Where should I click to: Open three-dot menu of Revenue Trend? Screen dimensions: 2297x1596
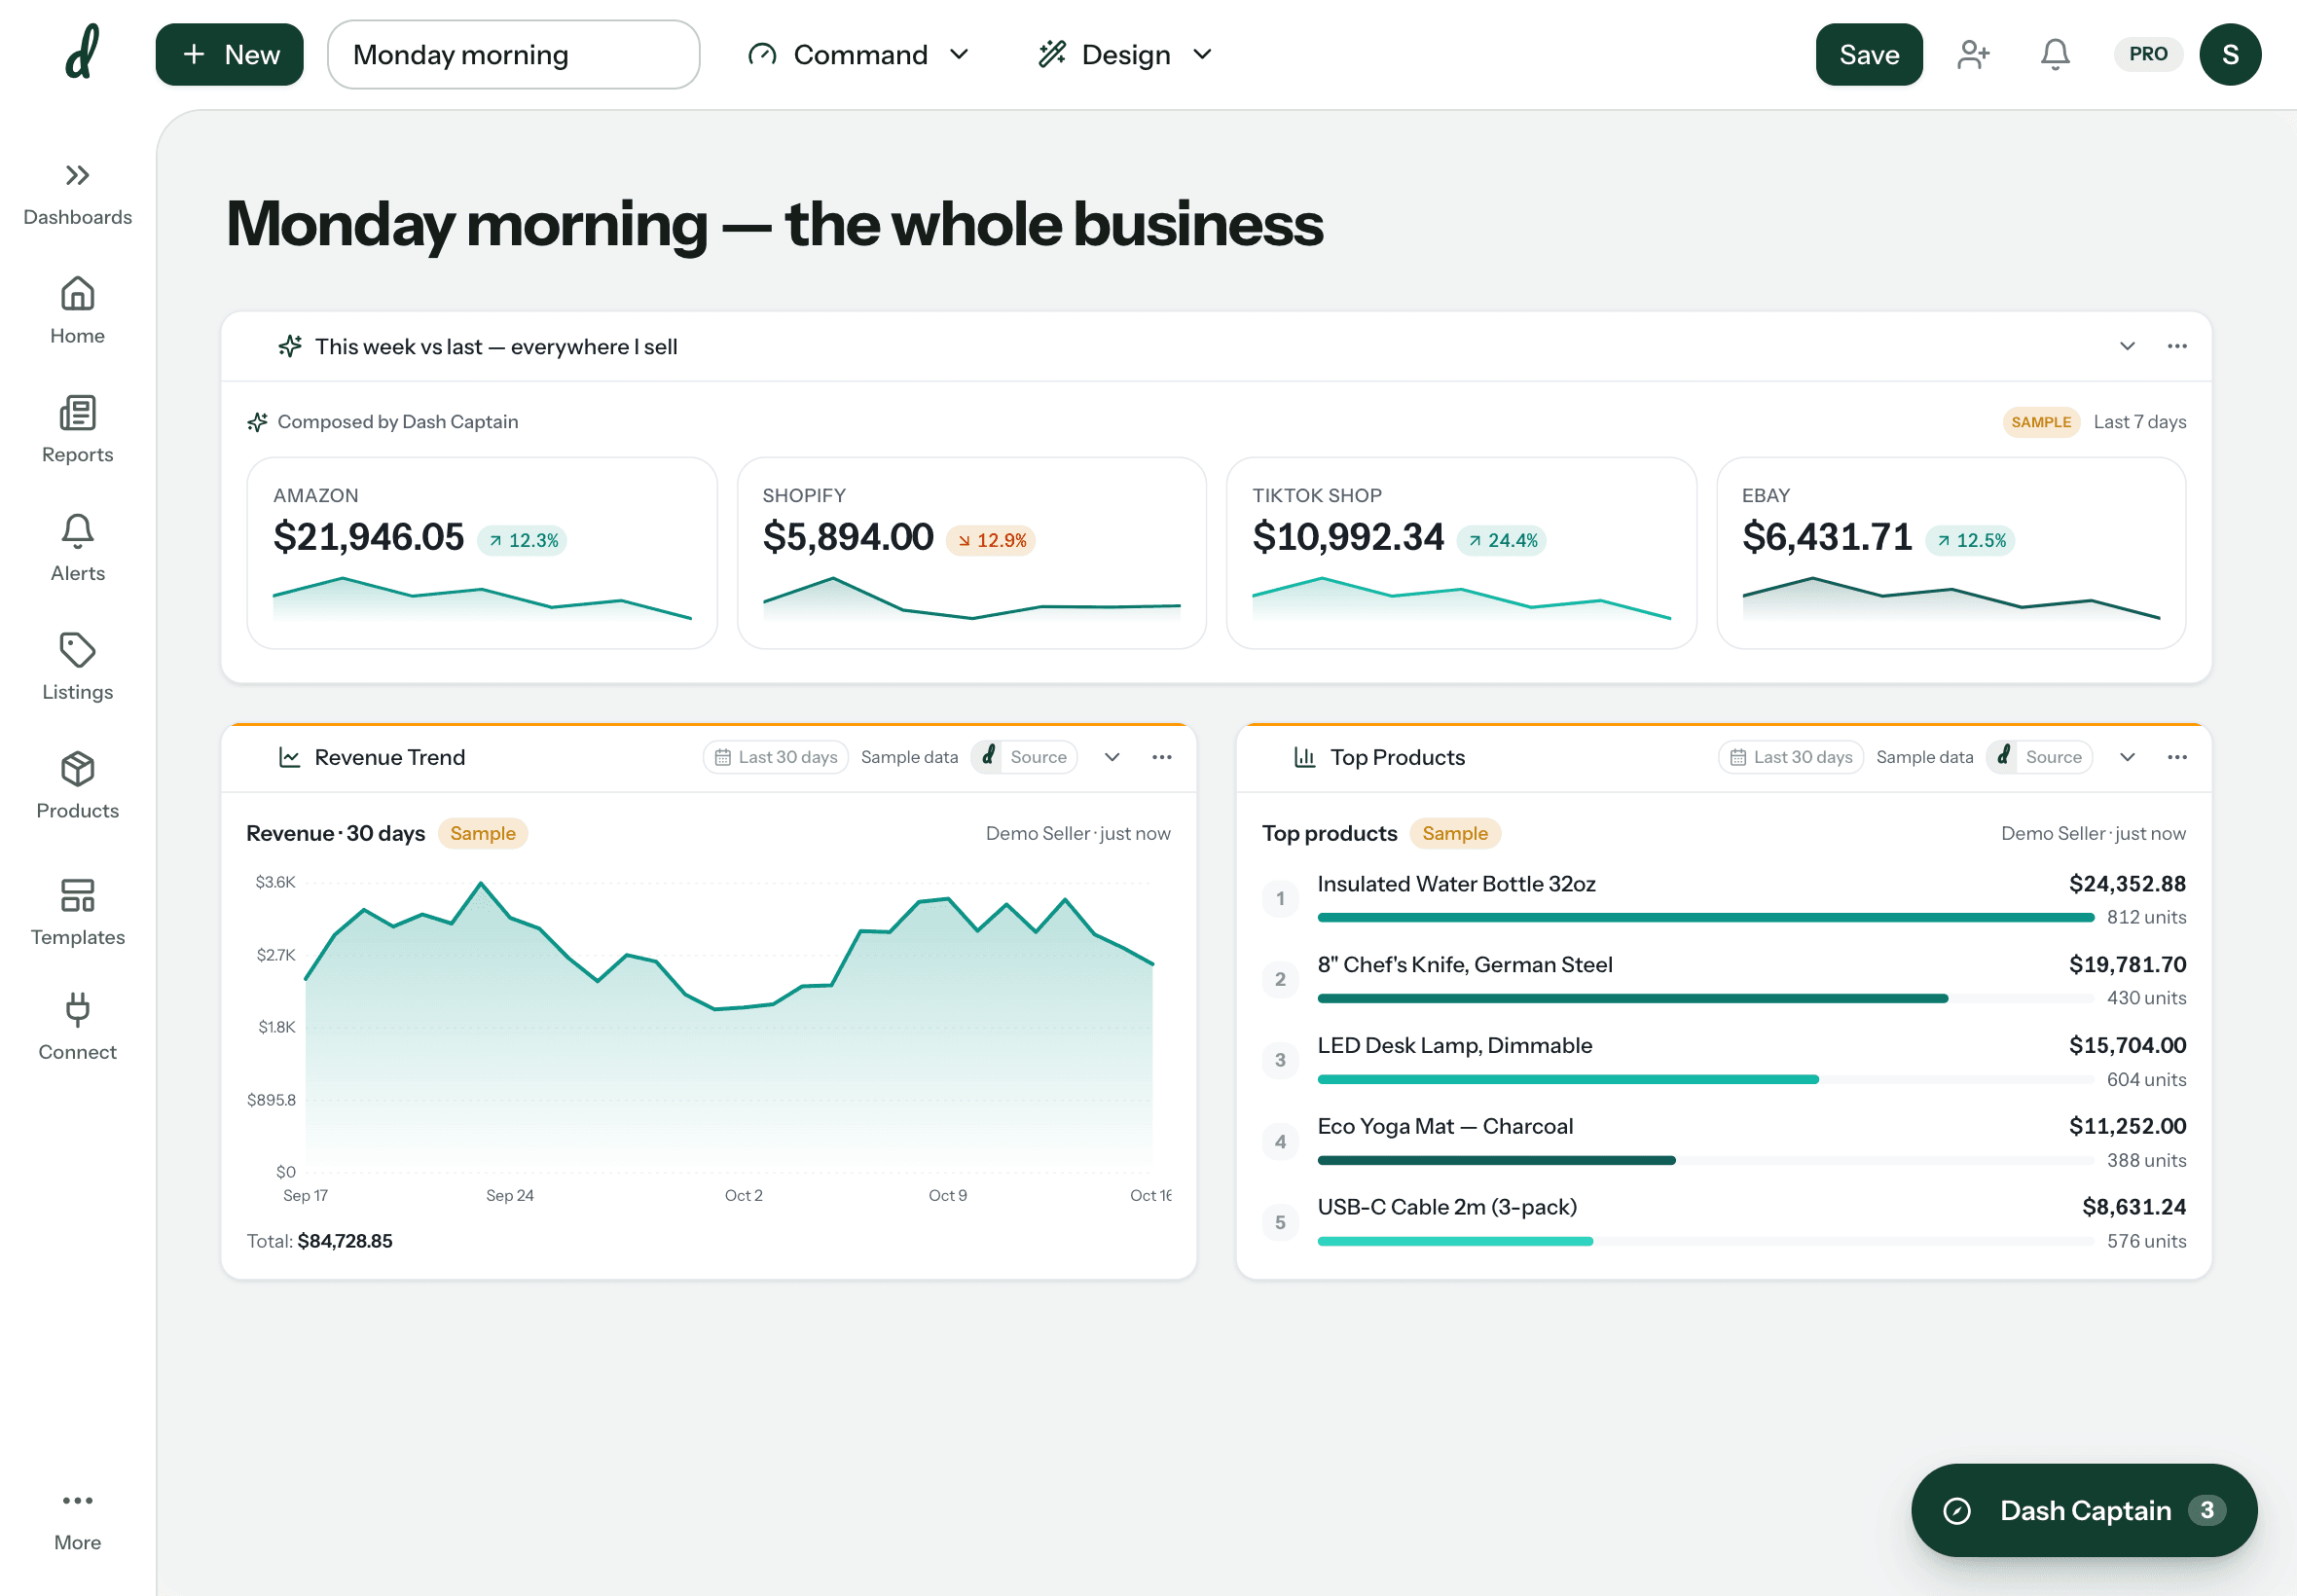(x=1162, y=757)
